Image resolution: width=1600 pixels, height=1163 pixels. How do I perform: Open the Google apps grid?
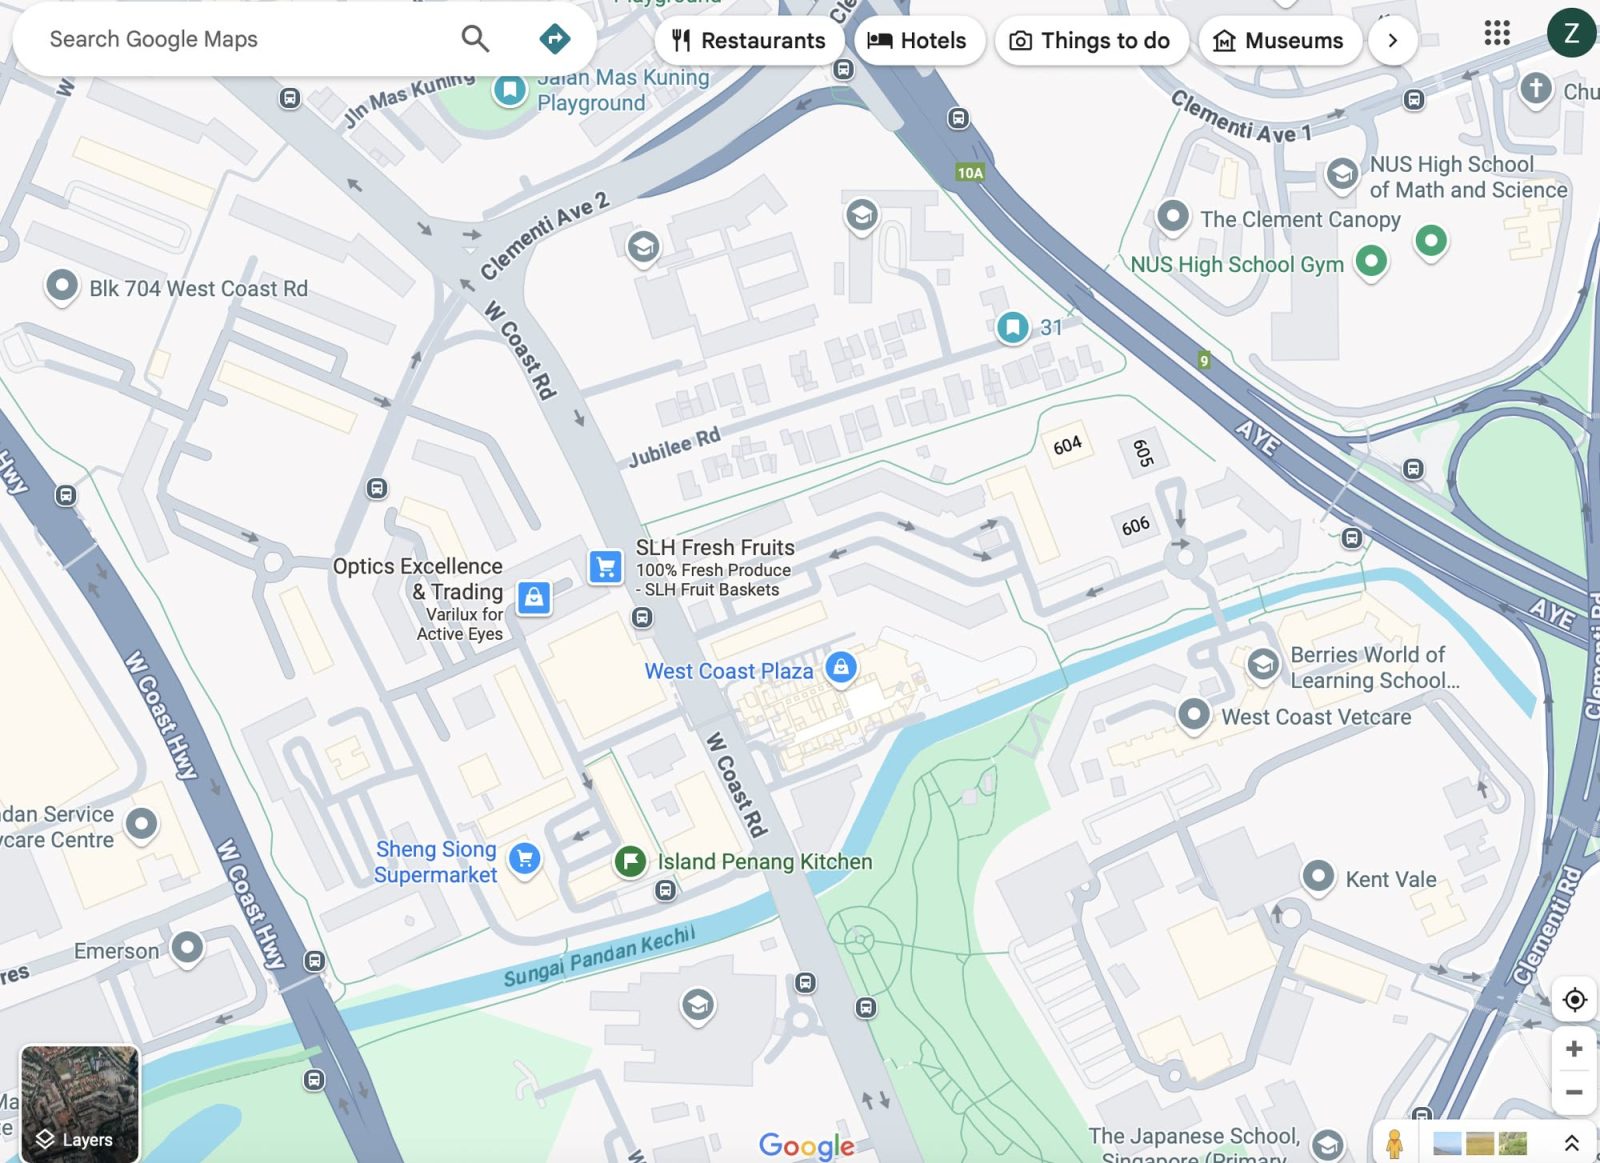pyautogui.click(x=1497, y=33)
